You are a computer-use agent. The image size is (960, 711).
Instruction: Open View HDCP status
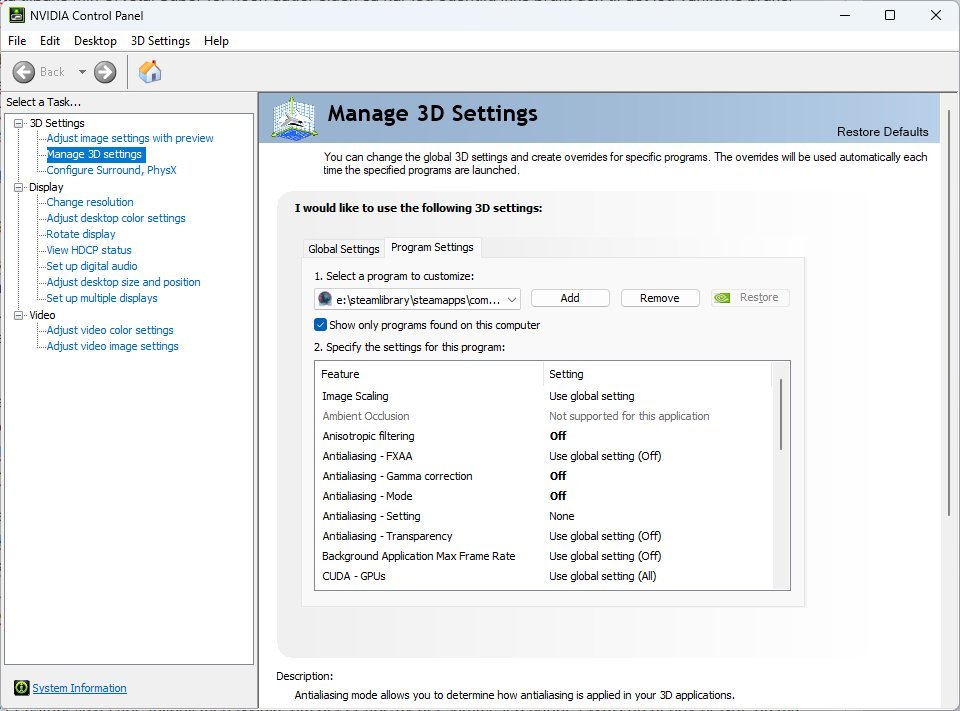click(x=89, y=250)
